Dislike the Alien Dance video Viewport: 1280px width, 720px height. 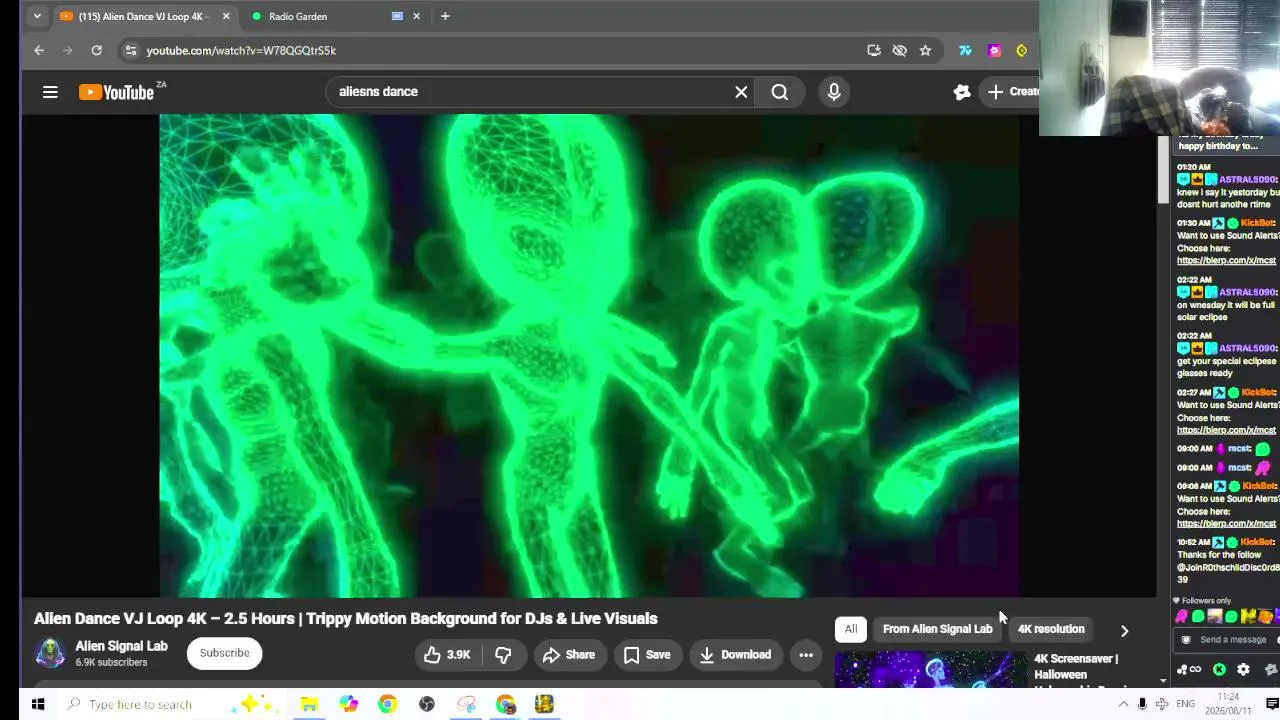tap(504, 655)
